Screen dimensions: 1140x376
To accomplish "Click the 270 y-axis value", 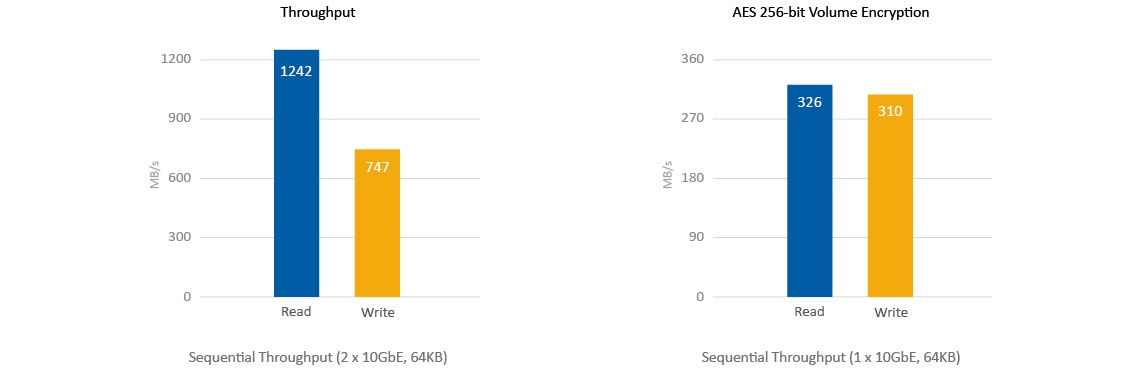I will point(694,119).
